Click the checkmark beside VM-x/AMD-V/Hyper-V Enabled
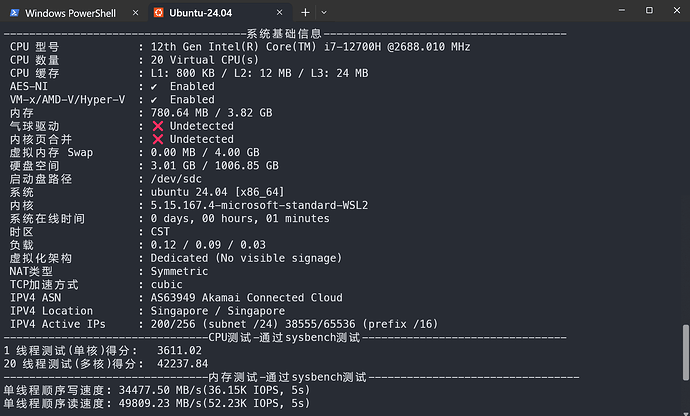 (154, 100)
